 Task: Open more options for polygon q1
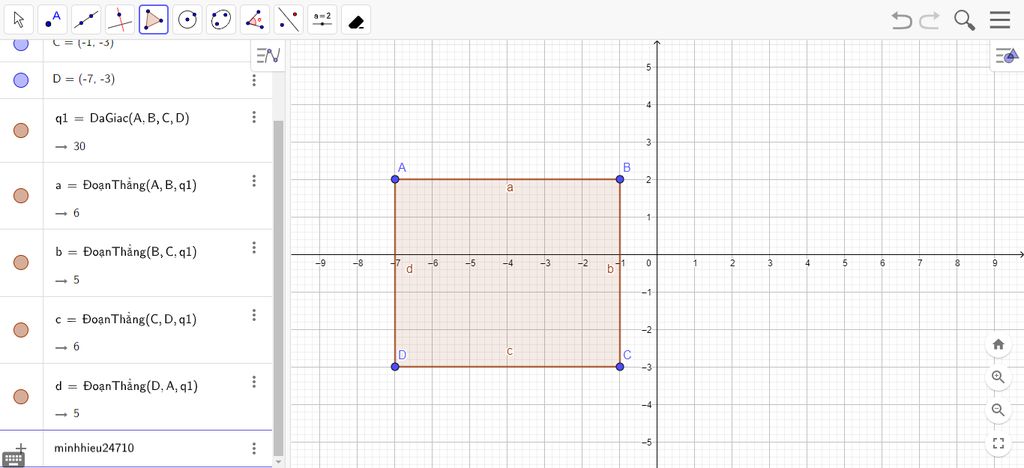(254, 117)
